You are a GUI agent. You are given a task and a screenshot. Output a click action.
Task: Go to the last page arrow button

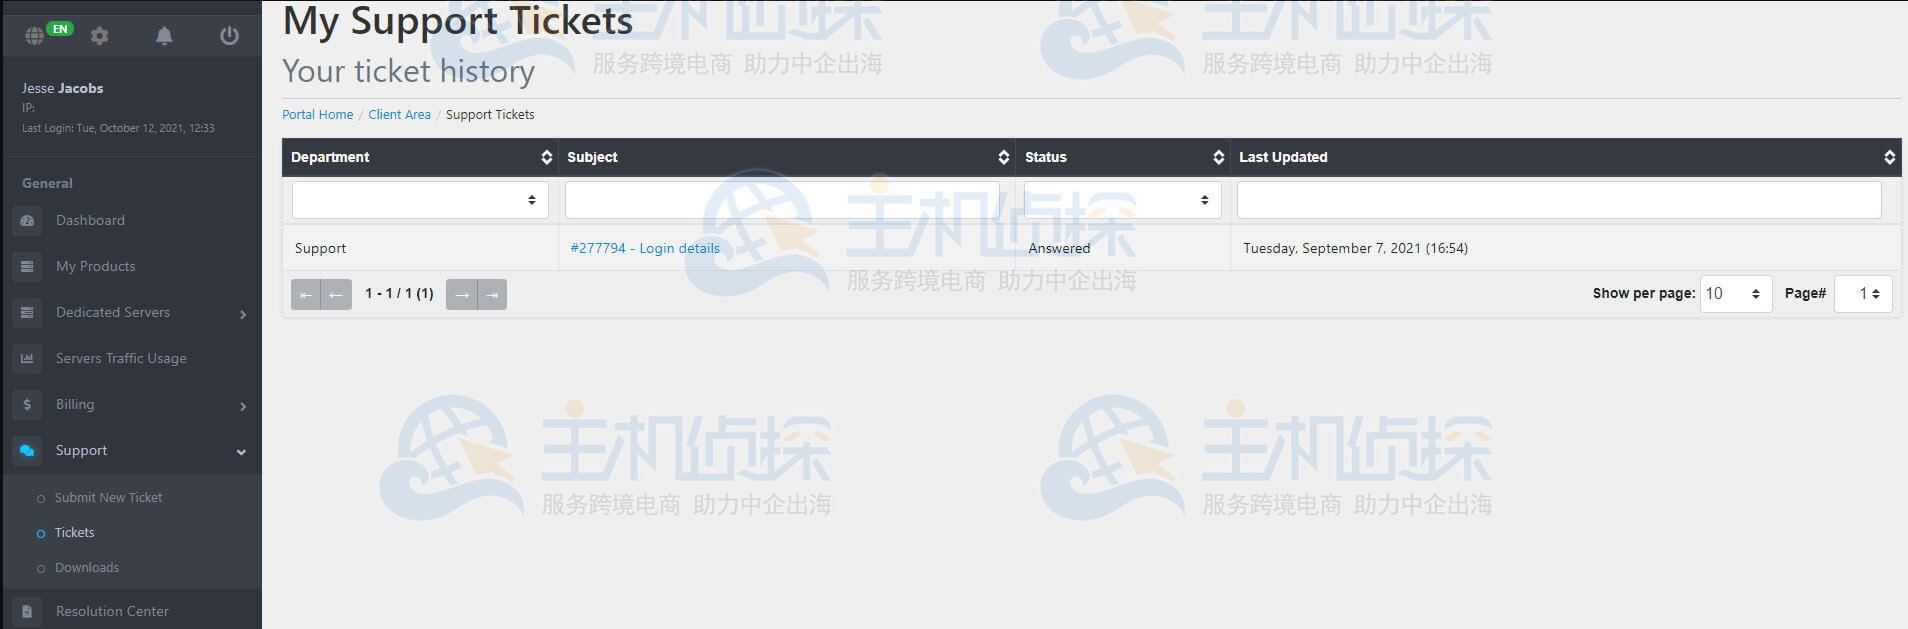coord(492,295)
